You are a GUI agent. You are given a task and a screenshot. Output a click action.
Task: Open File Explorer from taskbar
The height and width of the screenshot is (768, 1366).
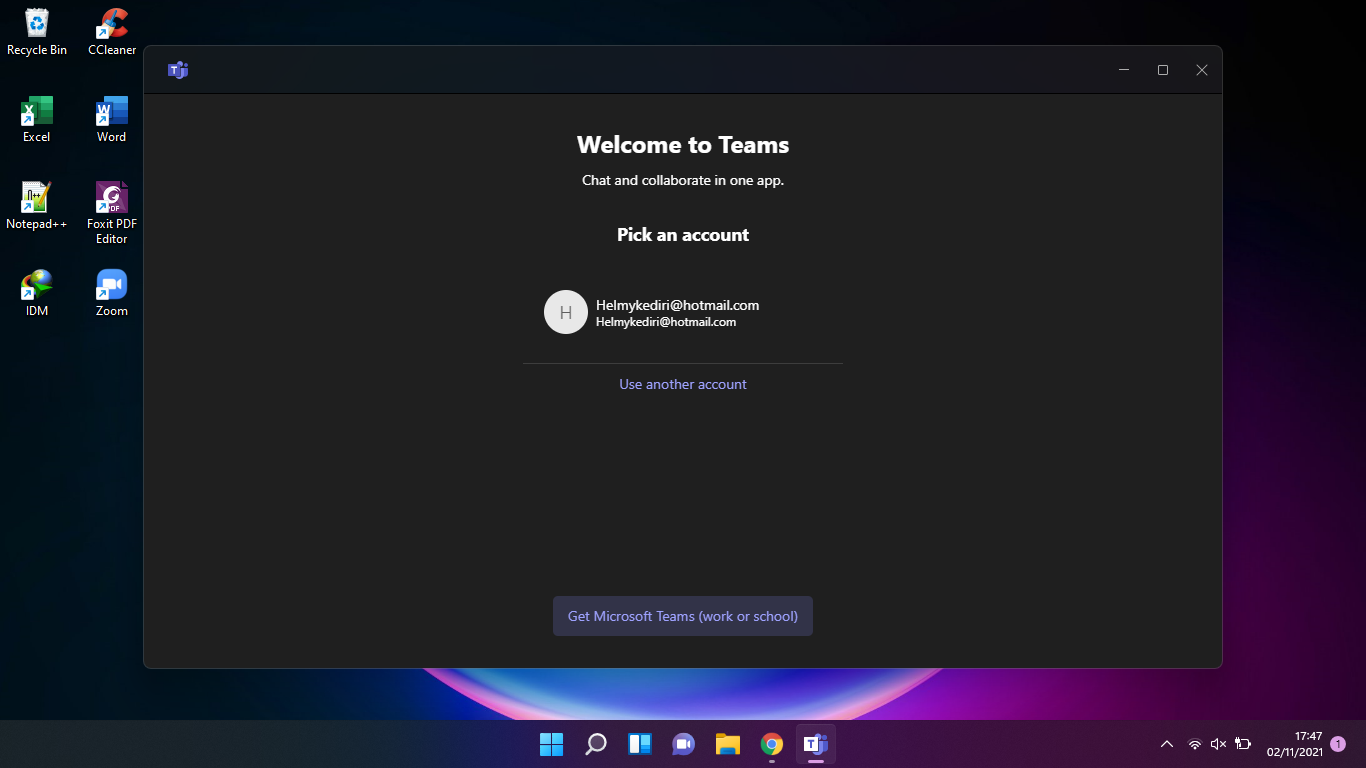(x=728, y=744)
